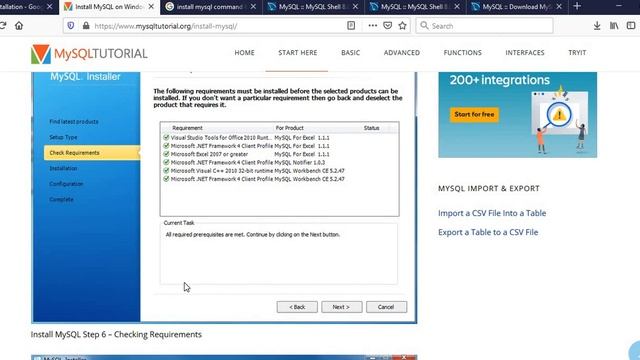This screenshot has height=360, width=640.
Task: Open a new tab with plus icon
Action: (577, 6)
